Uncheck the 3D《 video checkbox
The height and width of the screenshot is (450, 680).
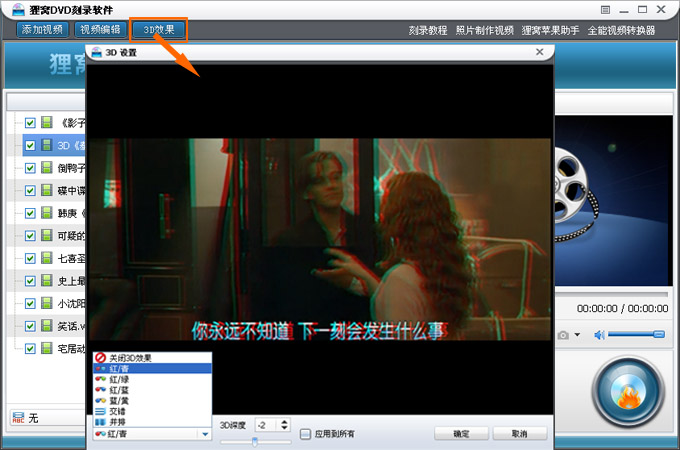pos(30,146)
